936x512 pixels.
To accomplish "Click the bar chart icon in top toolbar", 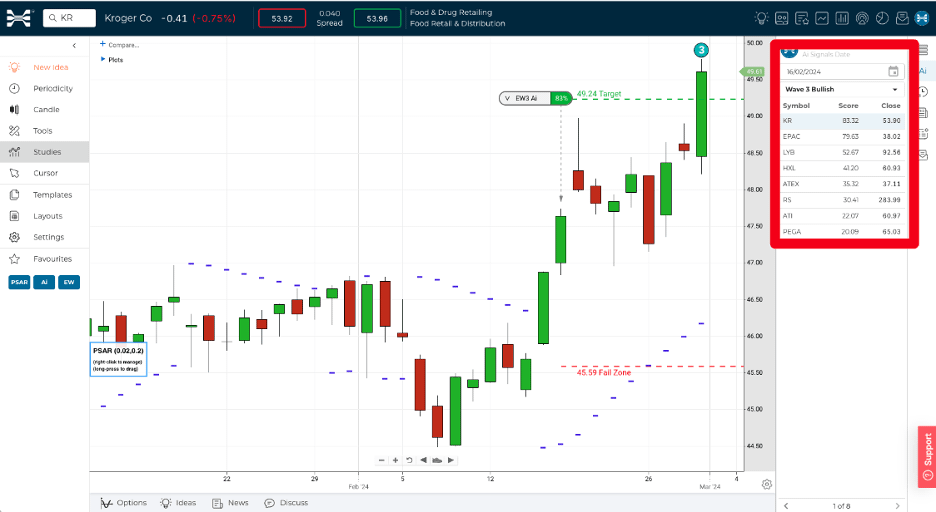I will click(x=842, y=18).
